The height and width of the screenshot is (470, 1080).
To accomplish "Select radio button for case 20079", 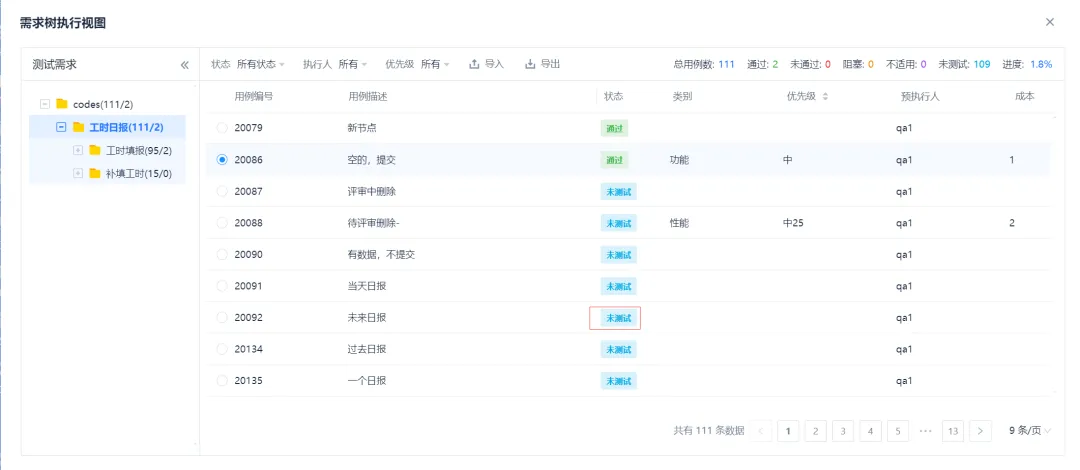I will tap(222, 128).
